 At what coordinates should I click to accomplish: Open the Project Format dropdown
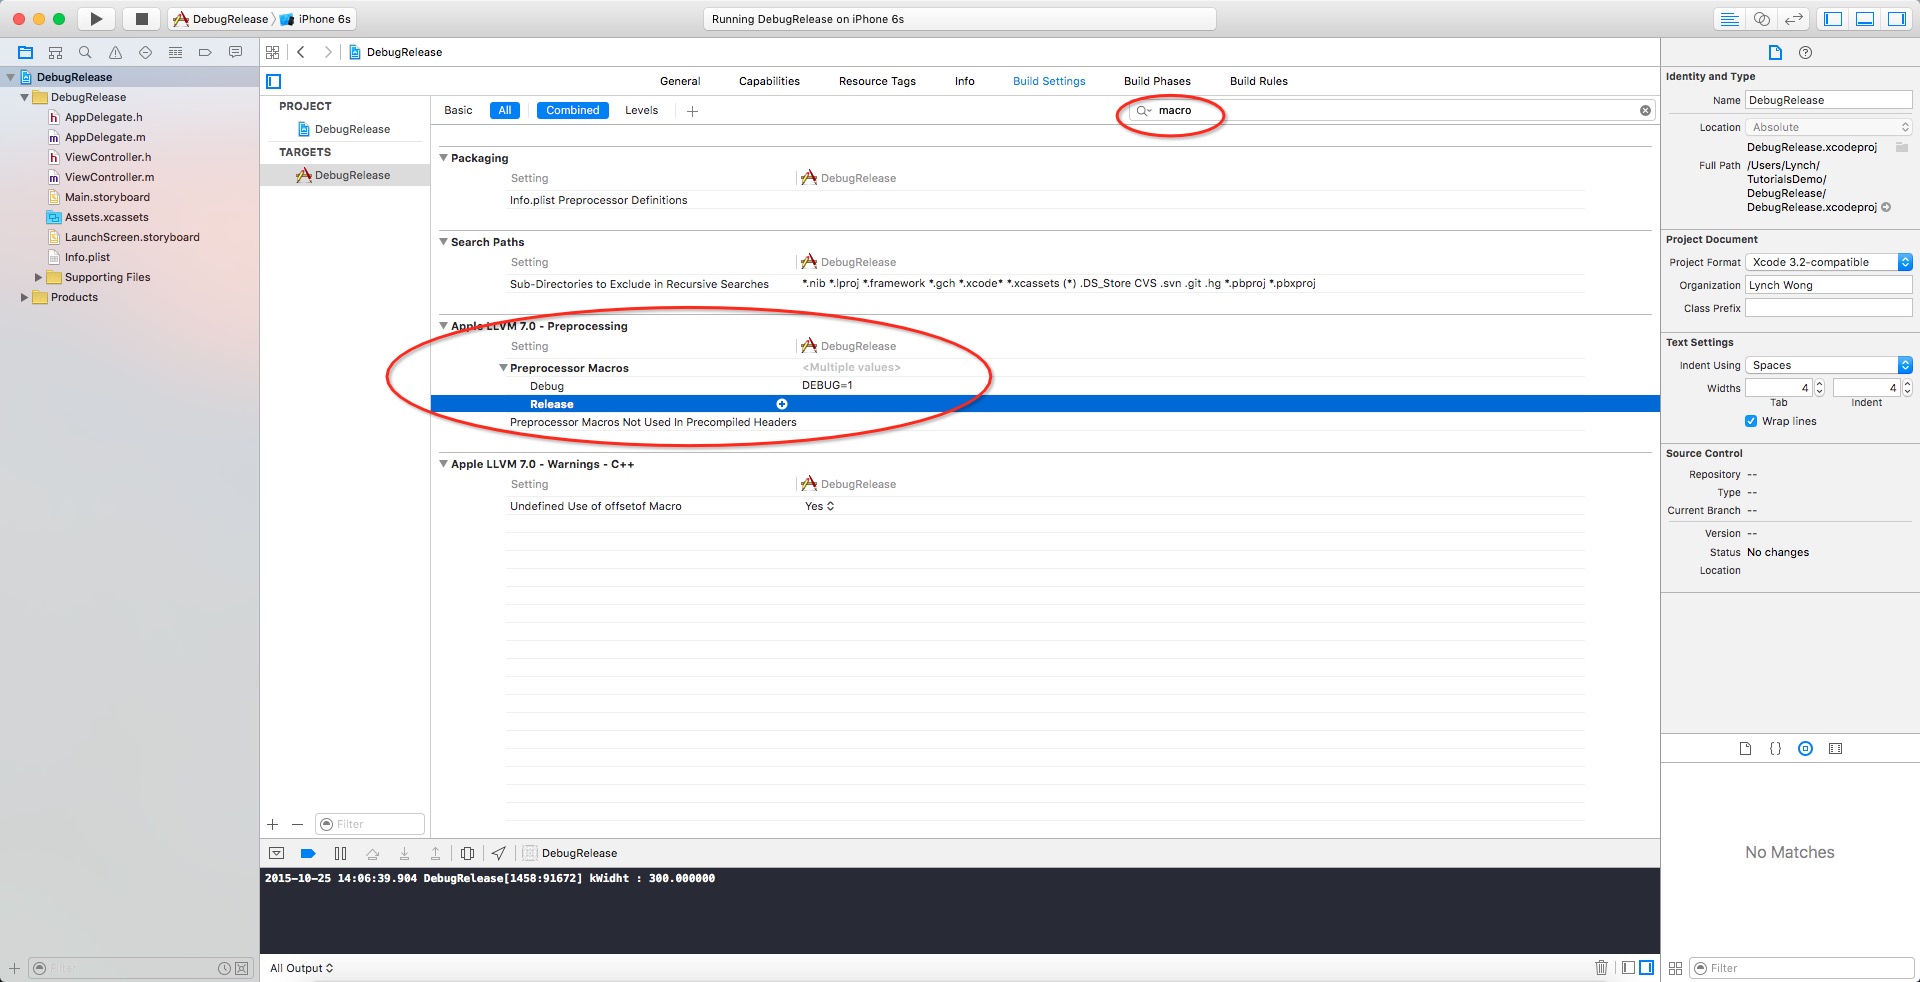1829,262
